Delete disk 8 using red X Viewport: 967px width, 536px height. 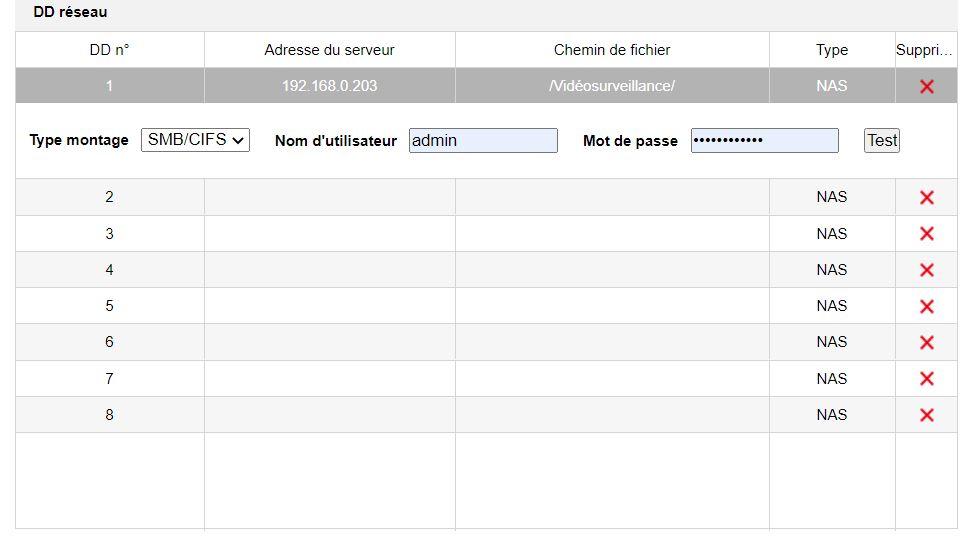pos(926,415)
